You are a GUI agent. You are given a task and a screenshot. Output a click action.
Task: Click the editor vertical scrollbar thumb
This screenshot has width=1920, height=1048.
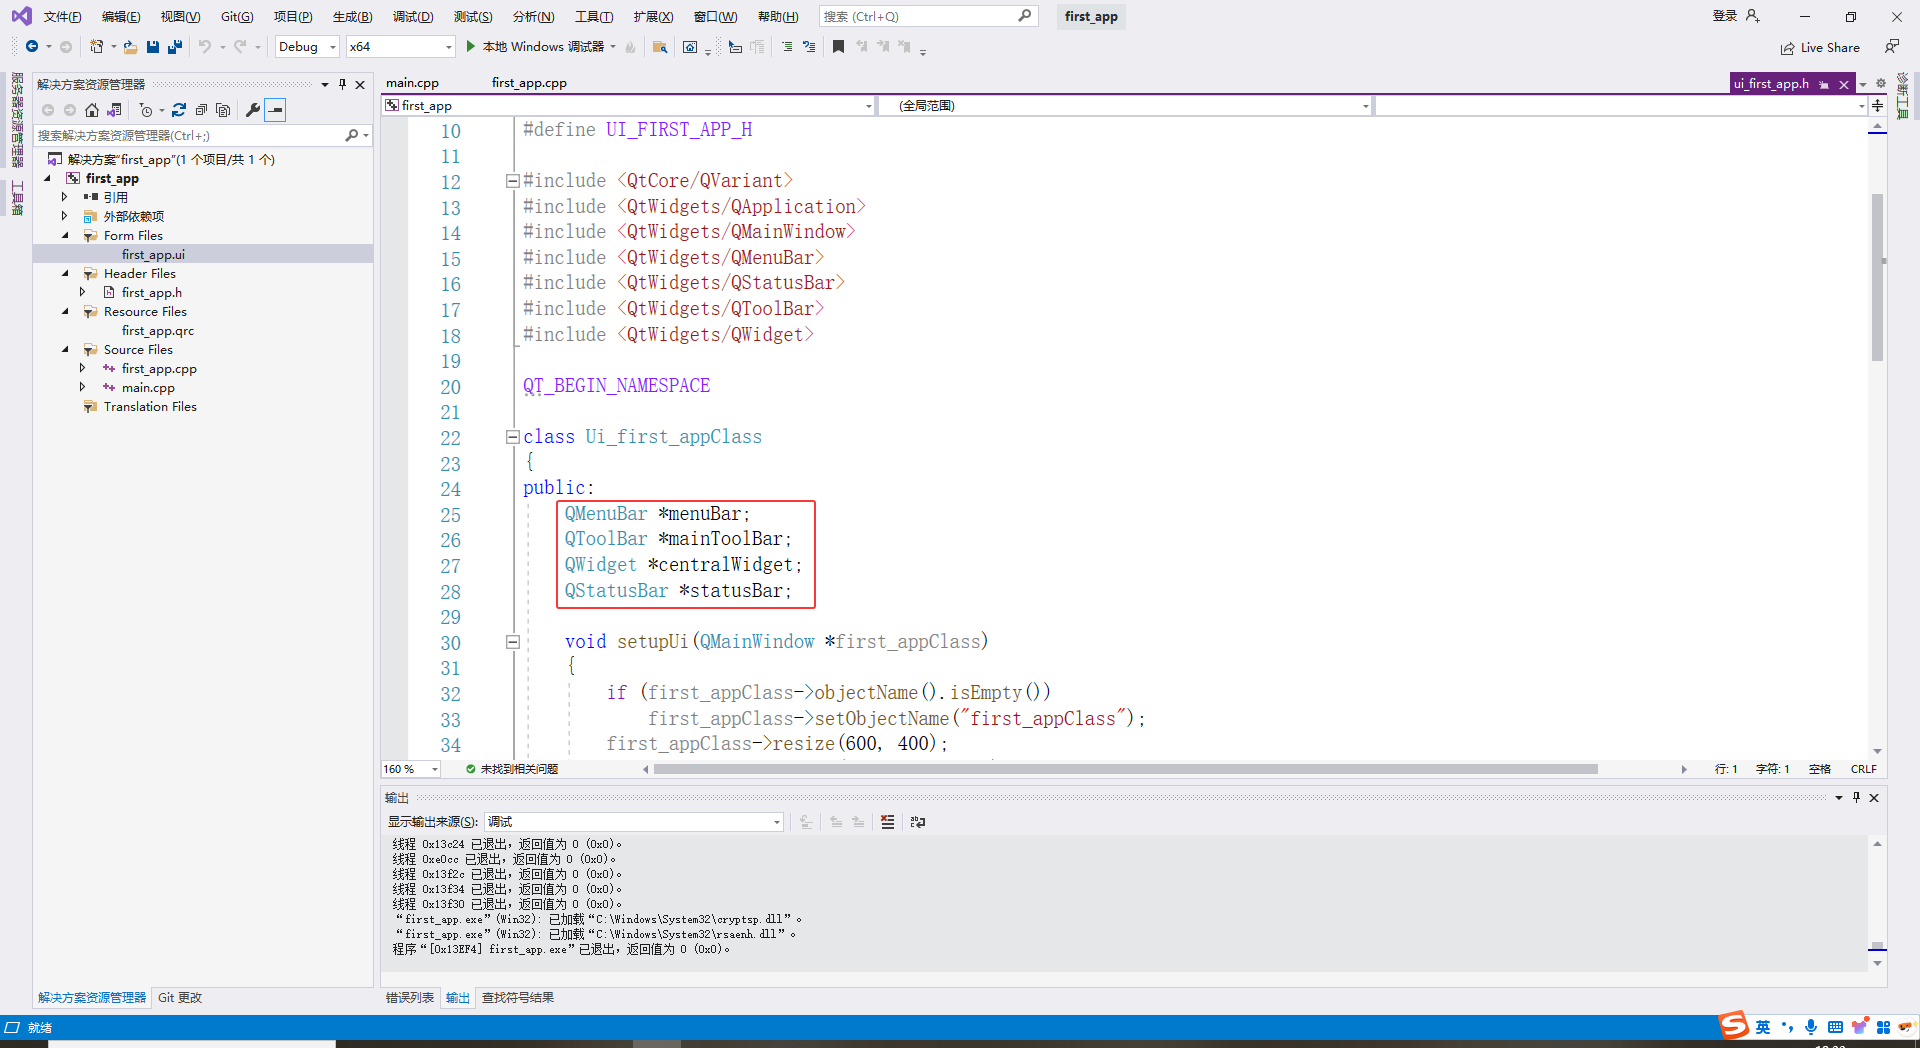pos(1877,277)
